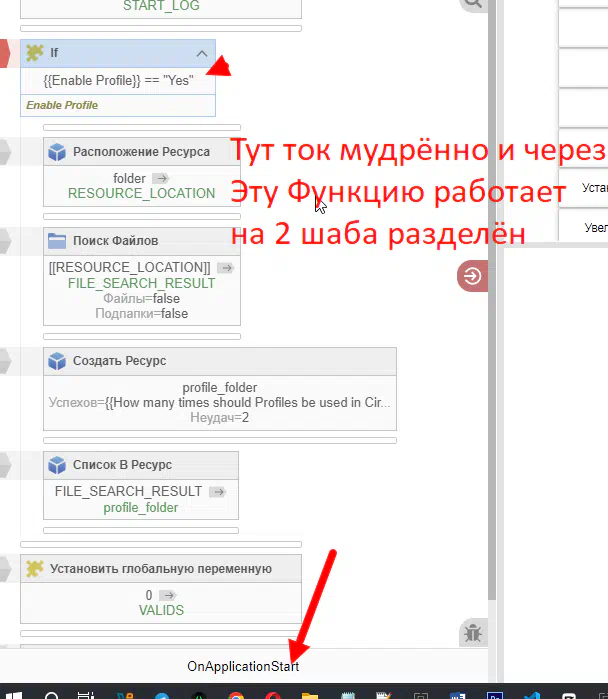Click the FILE_SEARCH_RESULT output variable in Поиск Файлов
608x699 pixels.
pyautogui.click(x=141, y=283)
